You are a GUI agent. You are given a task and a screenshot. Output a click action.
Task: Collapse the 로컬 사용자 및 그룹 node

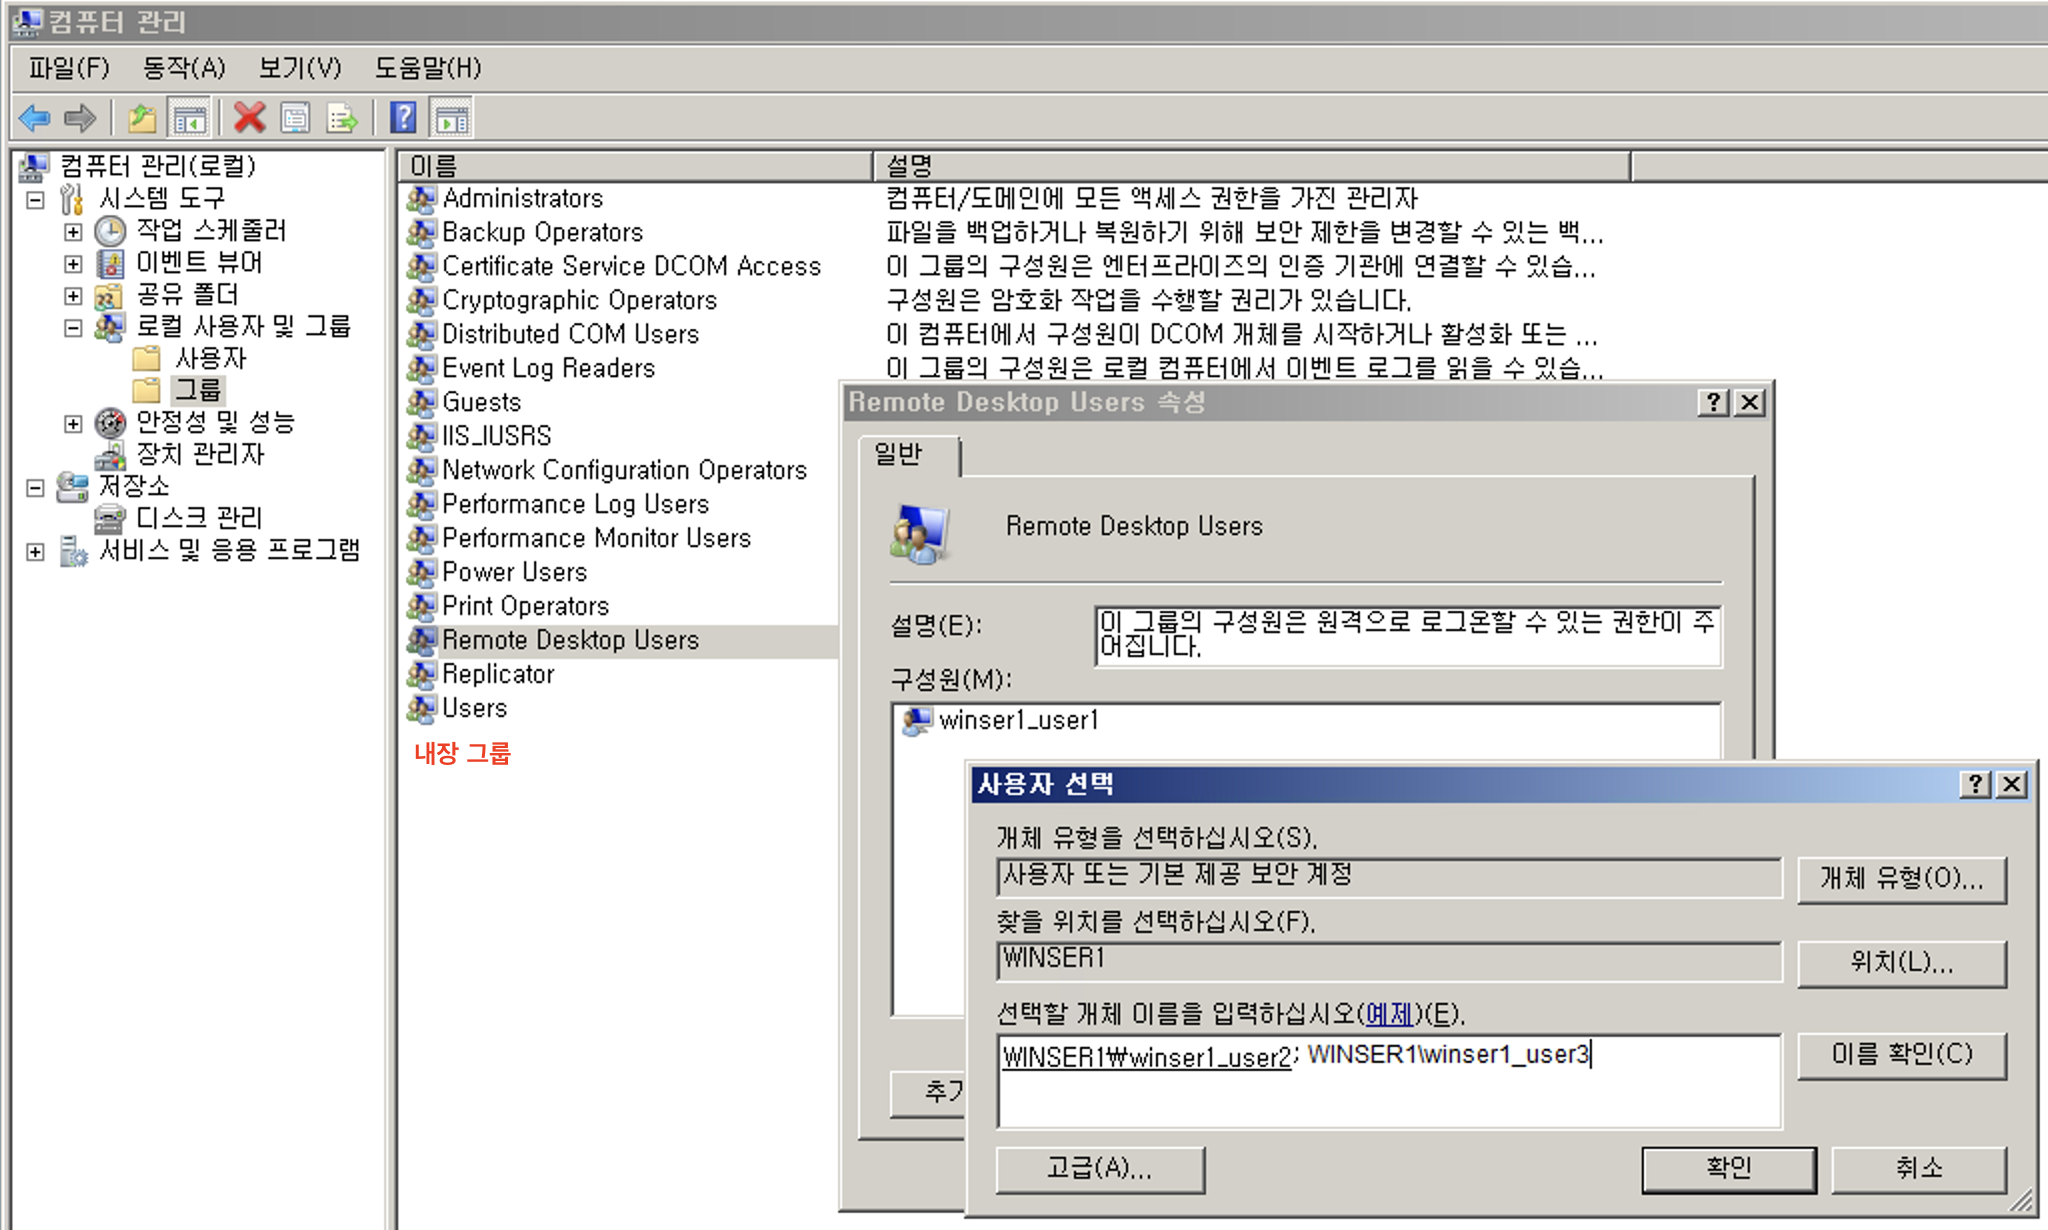pos(73,327)
